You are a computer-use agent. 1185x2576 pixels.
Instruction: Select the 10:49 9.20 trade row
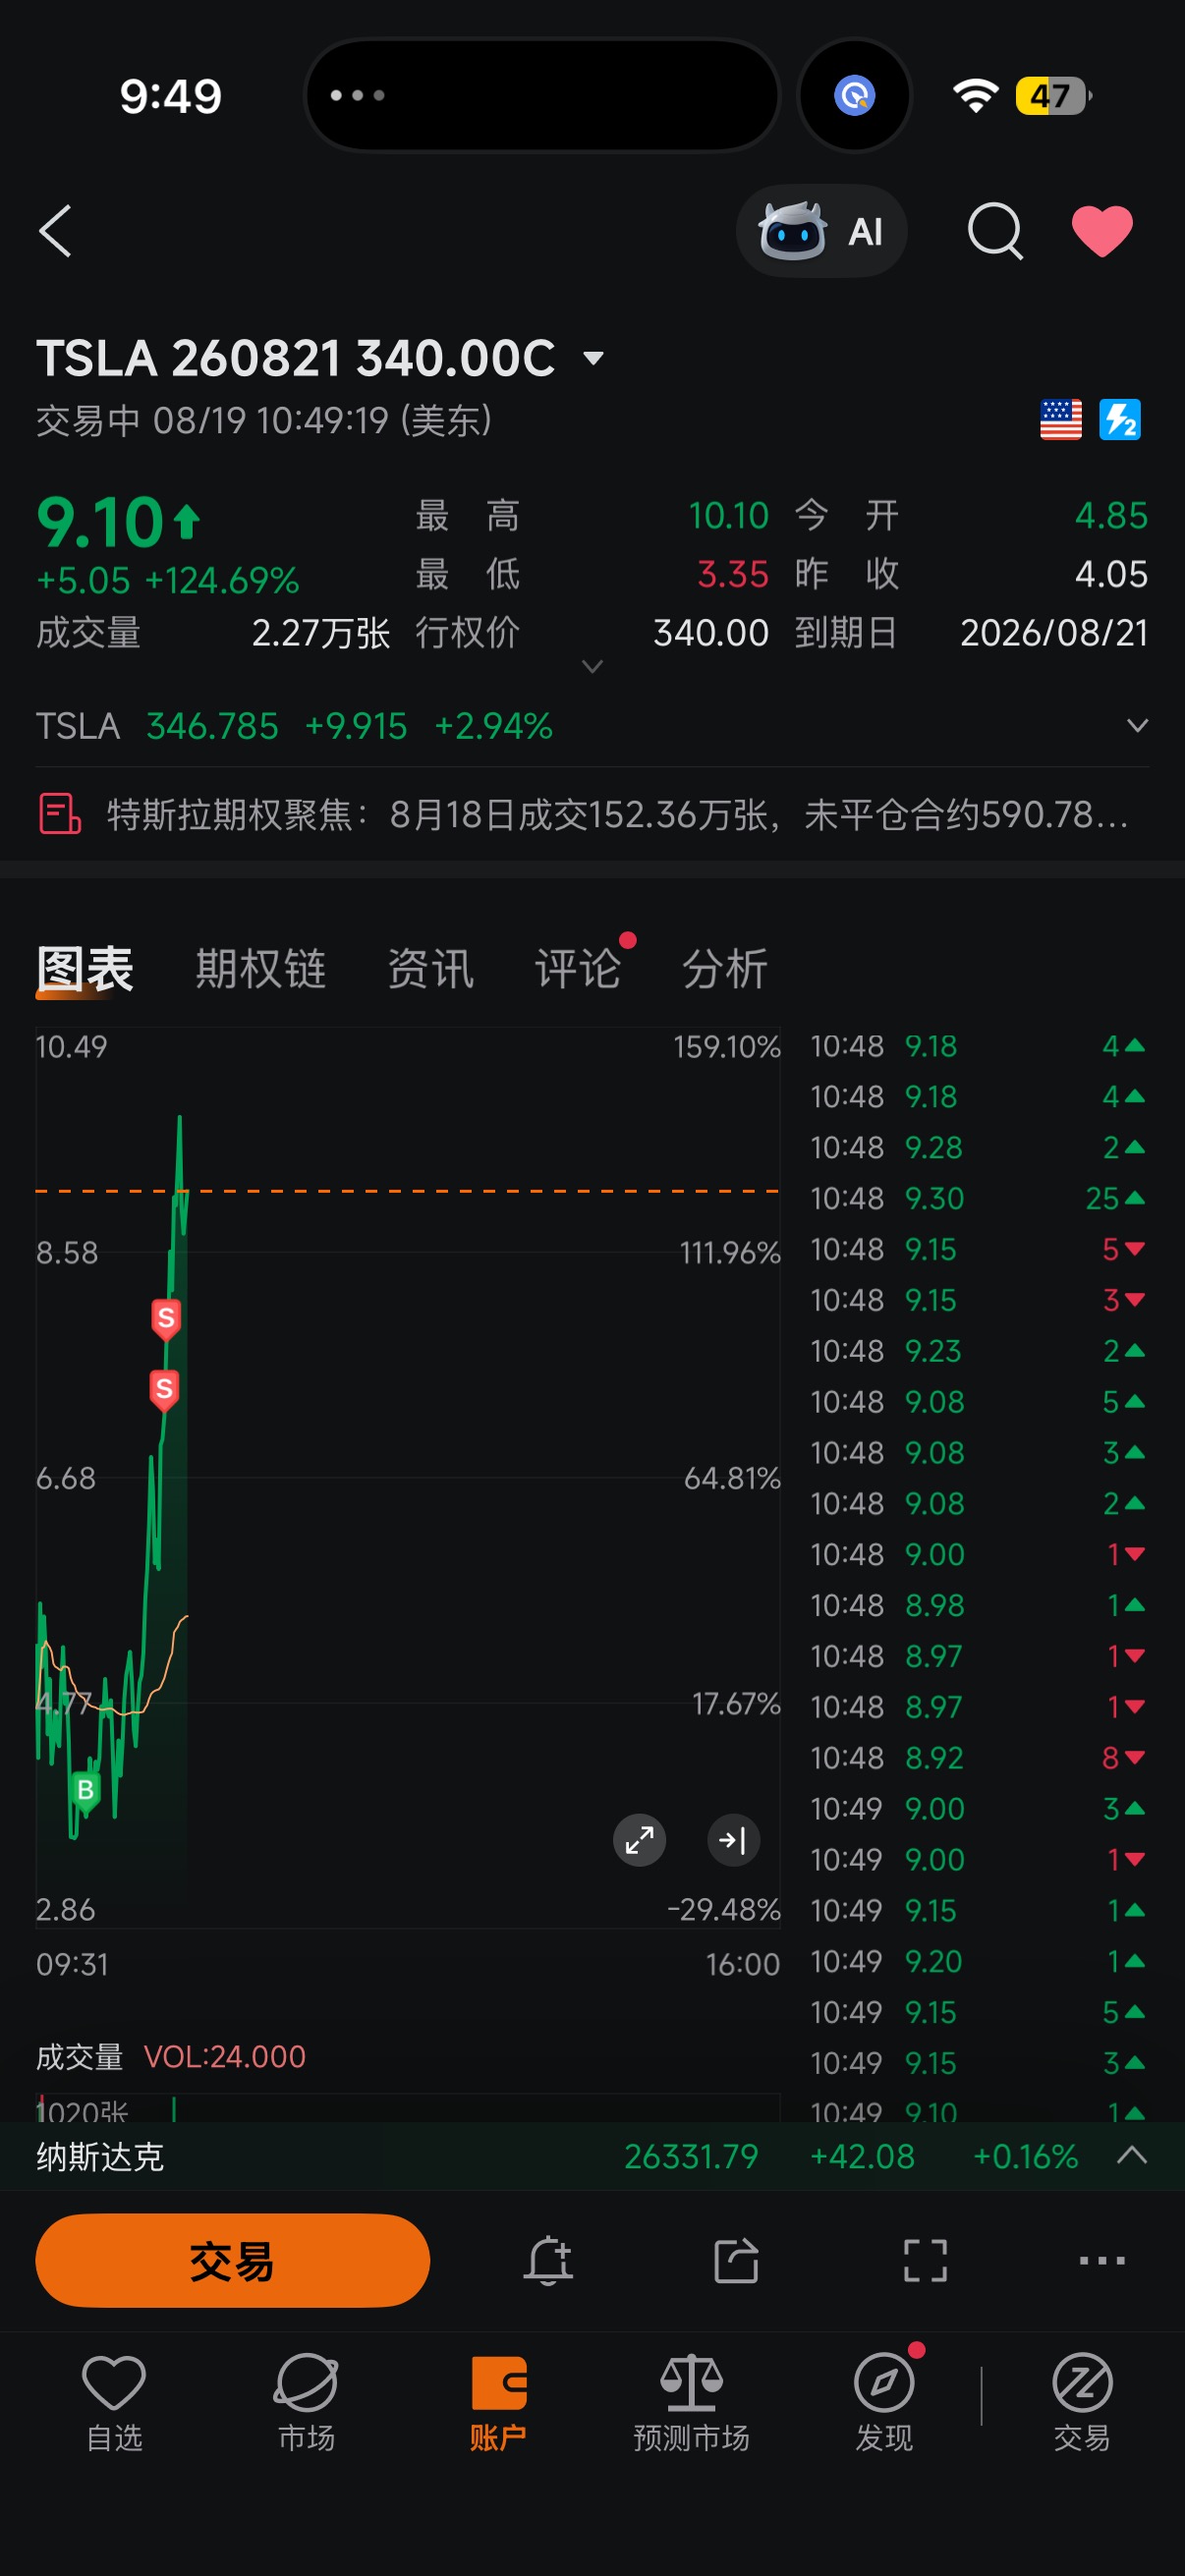click(977, 1961)
